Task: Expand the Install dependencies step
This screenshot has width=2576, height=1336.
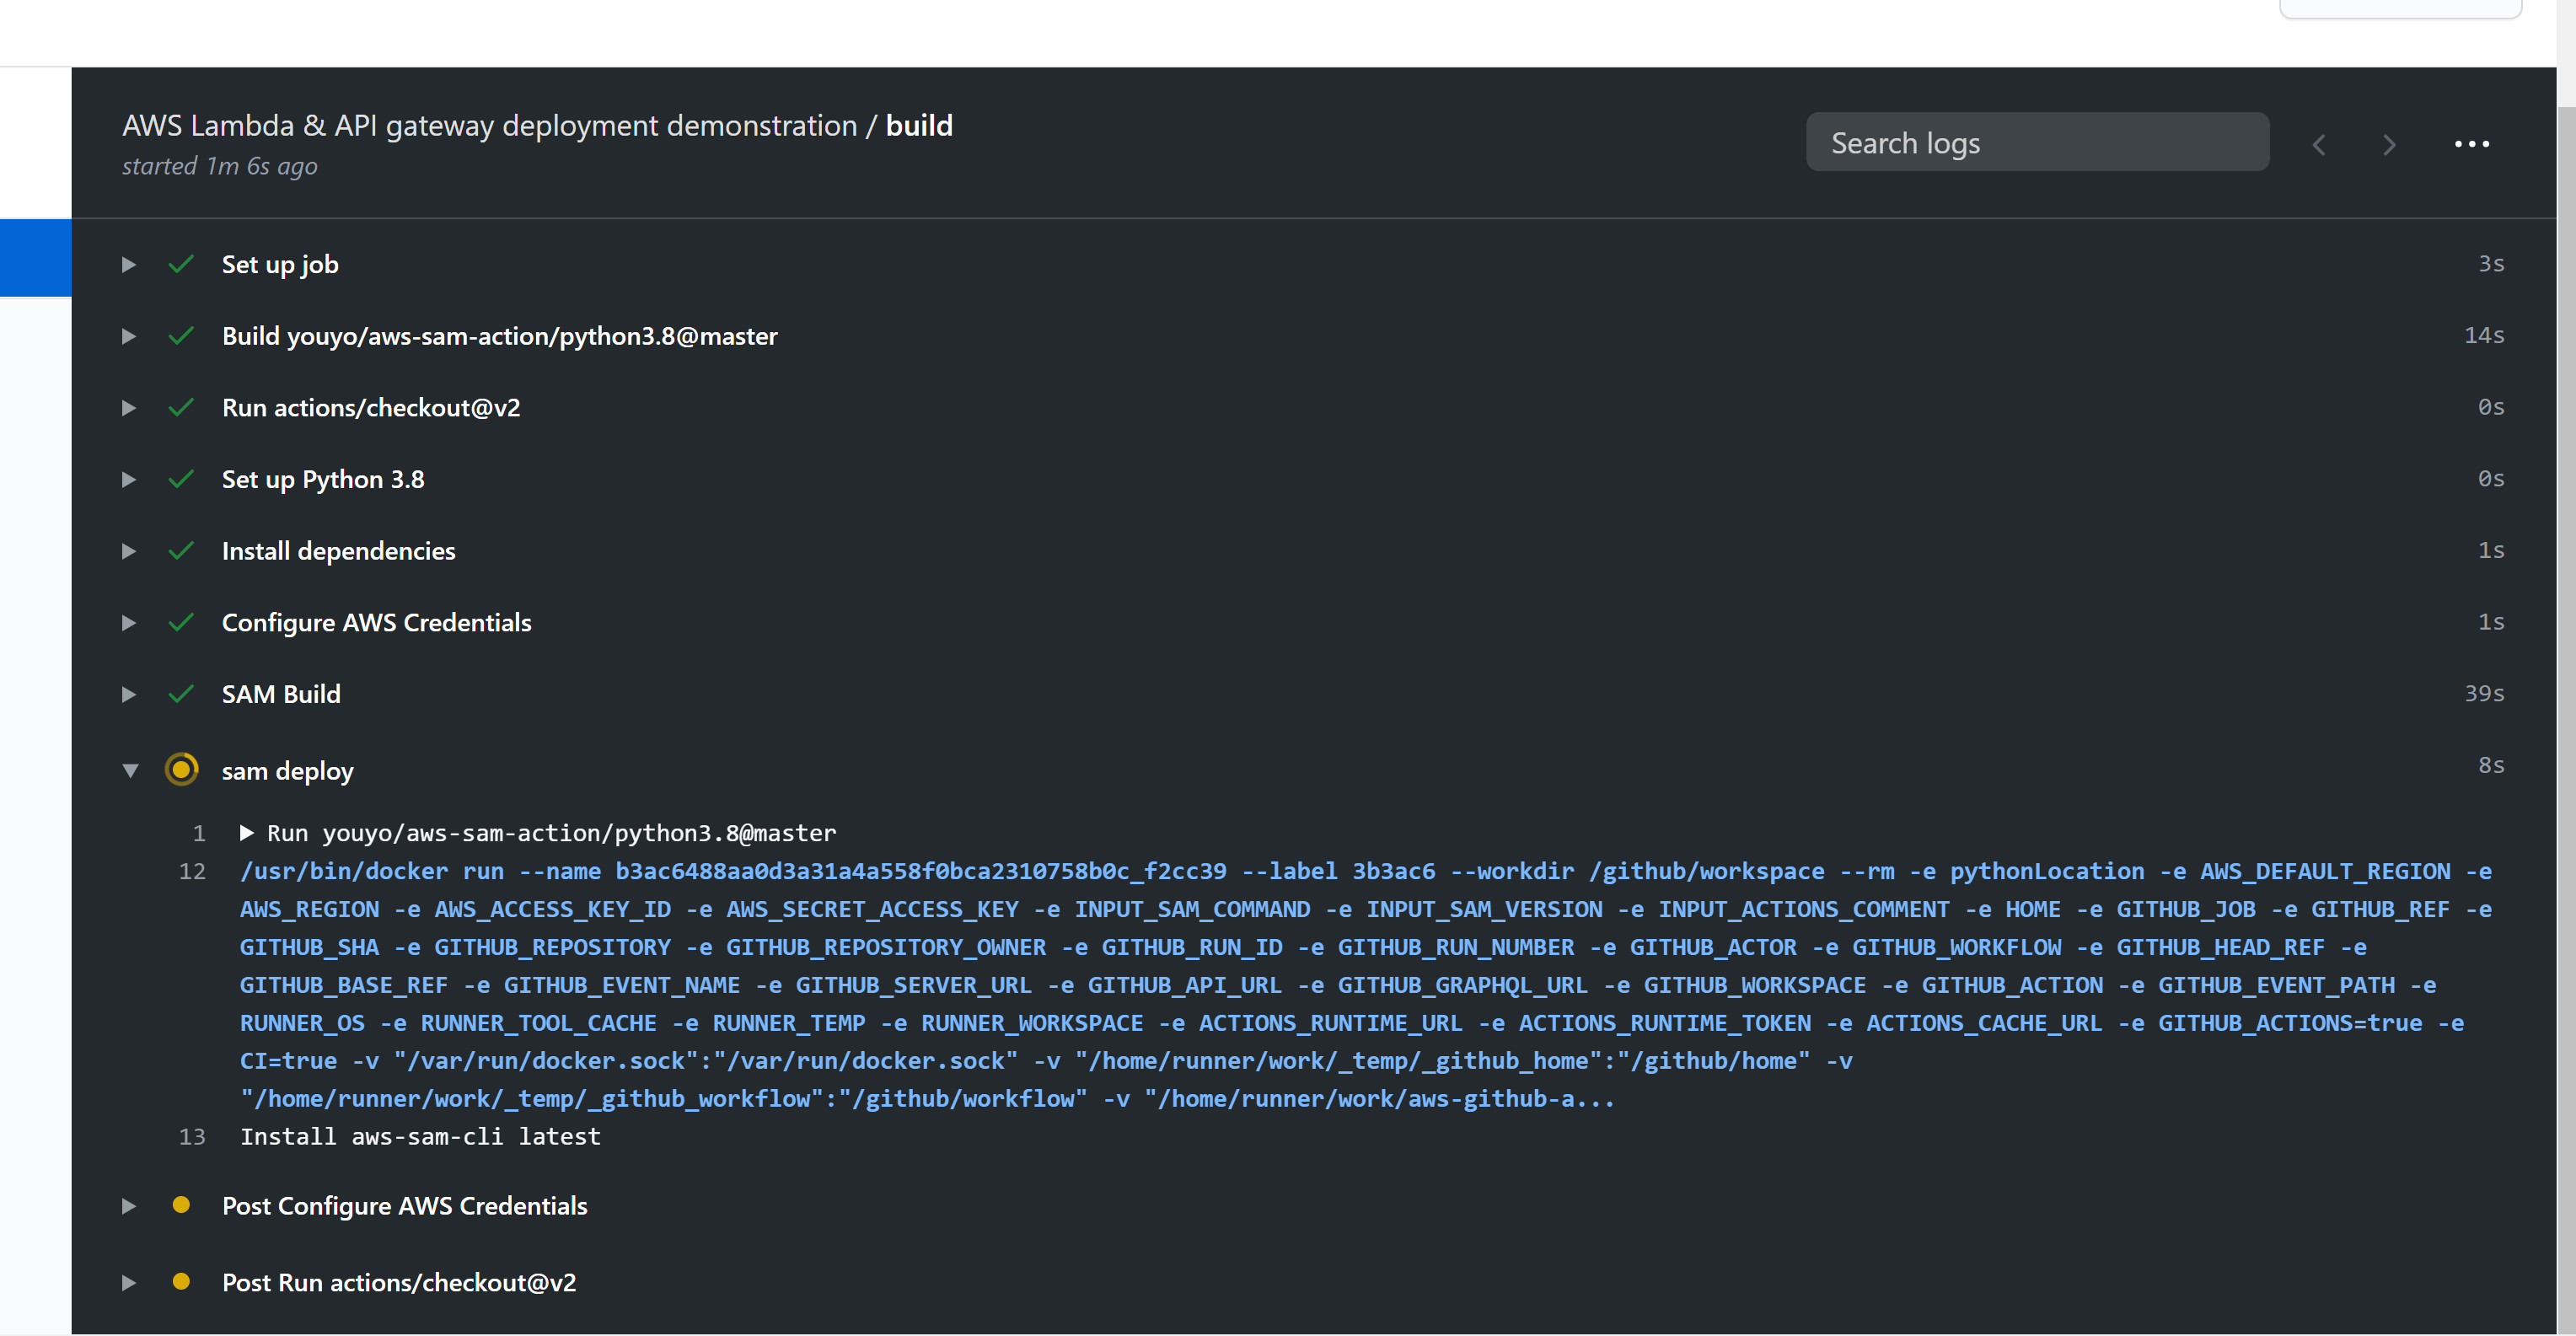Action: point(128,551)
